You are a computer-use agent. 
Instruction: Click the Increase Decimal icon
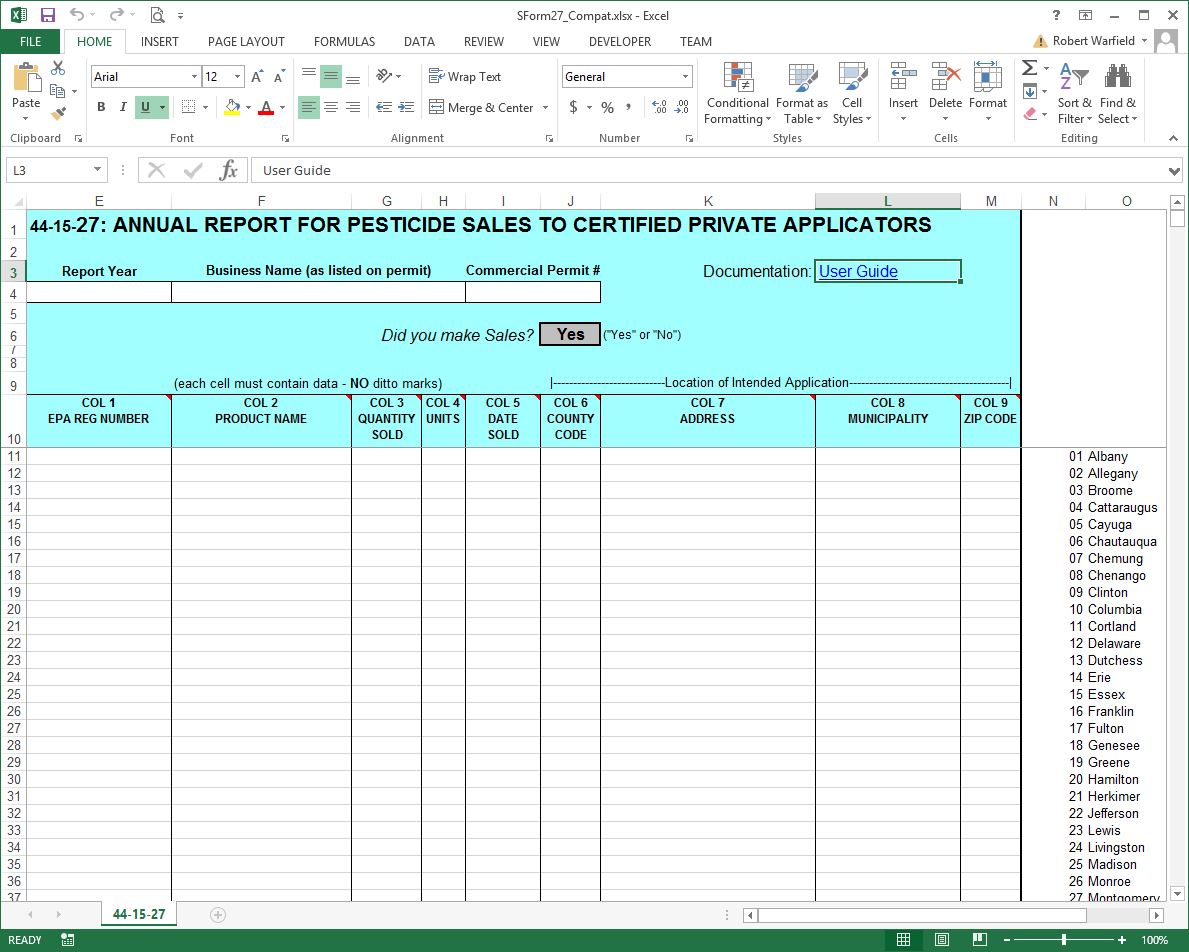658,107
